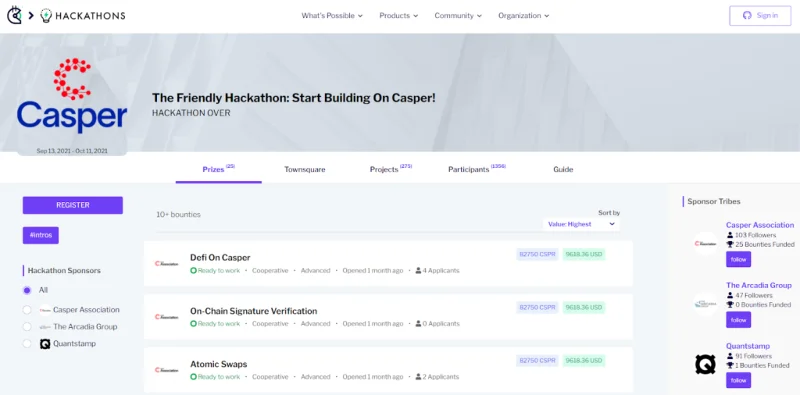Switch to the Prizes tab
The width and height of the screenshot is (800, 395).
[218, 169]
